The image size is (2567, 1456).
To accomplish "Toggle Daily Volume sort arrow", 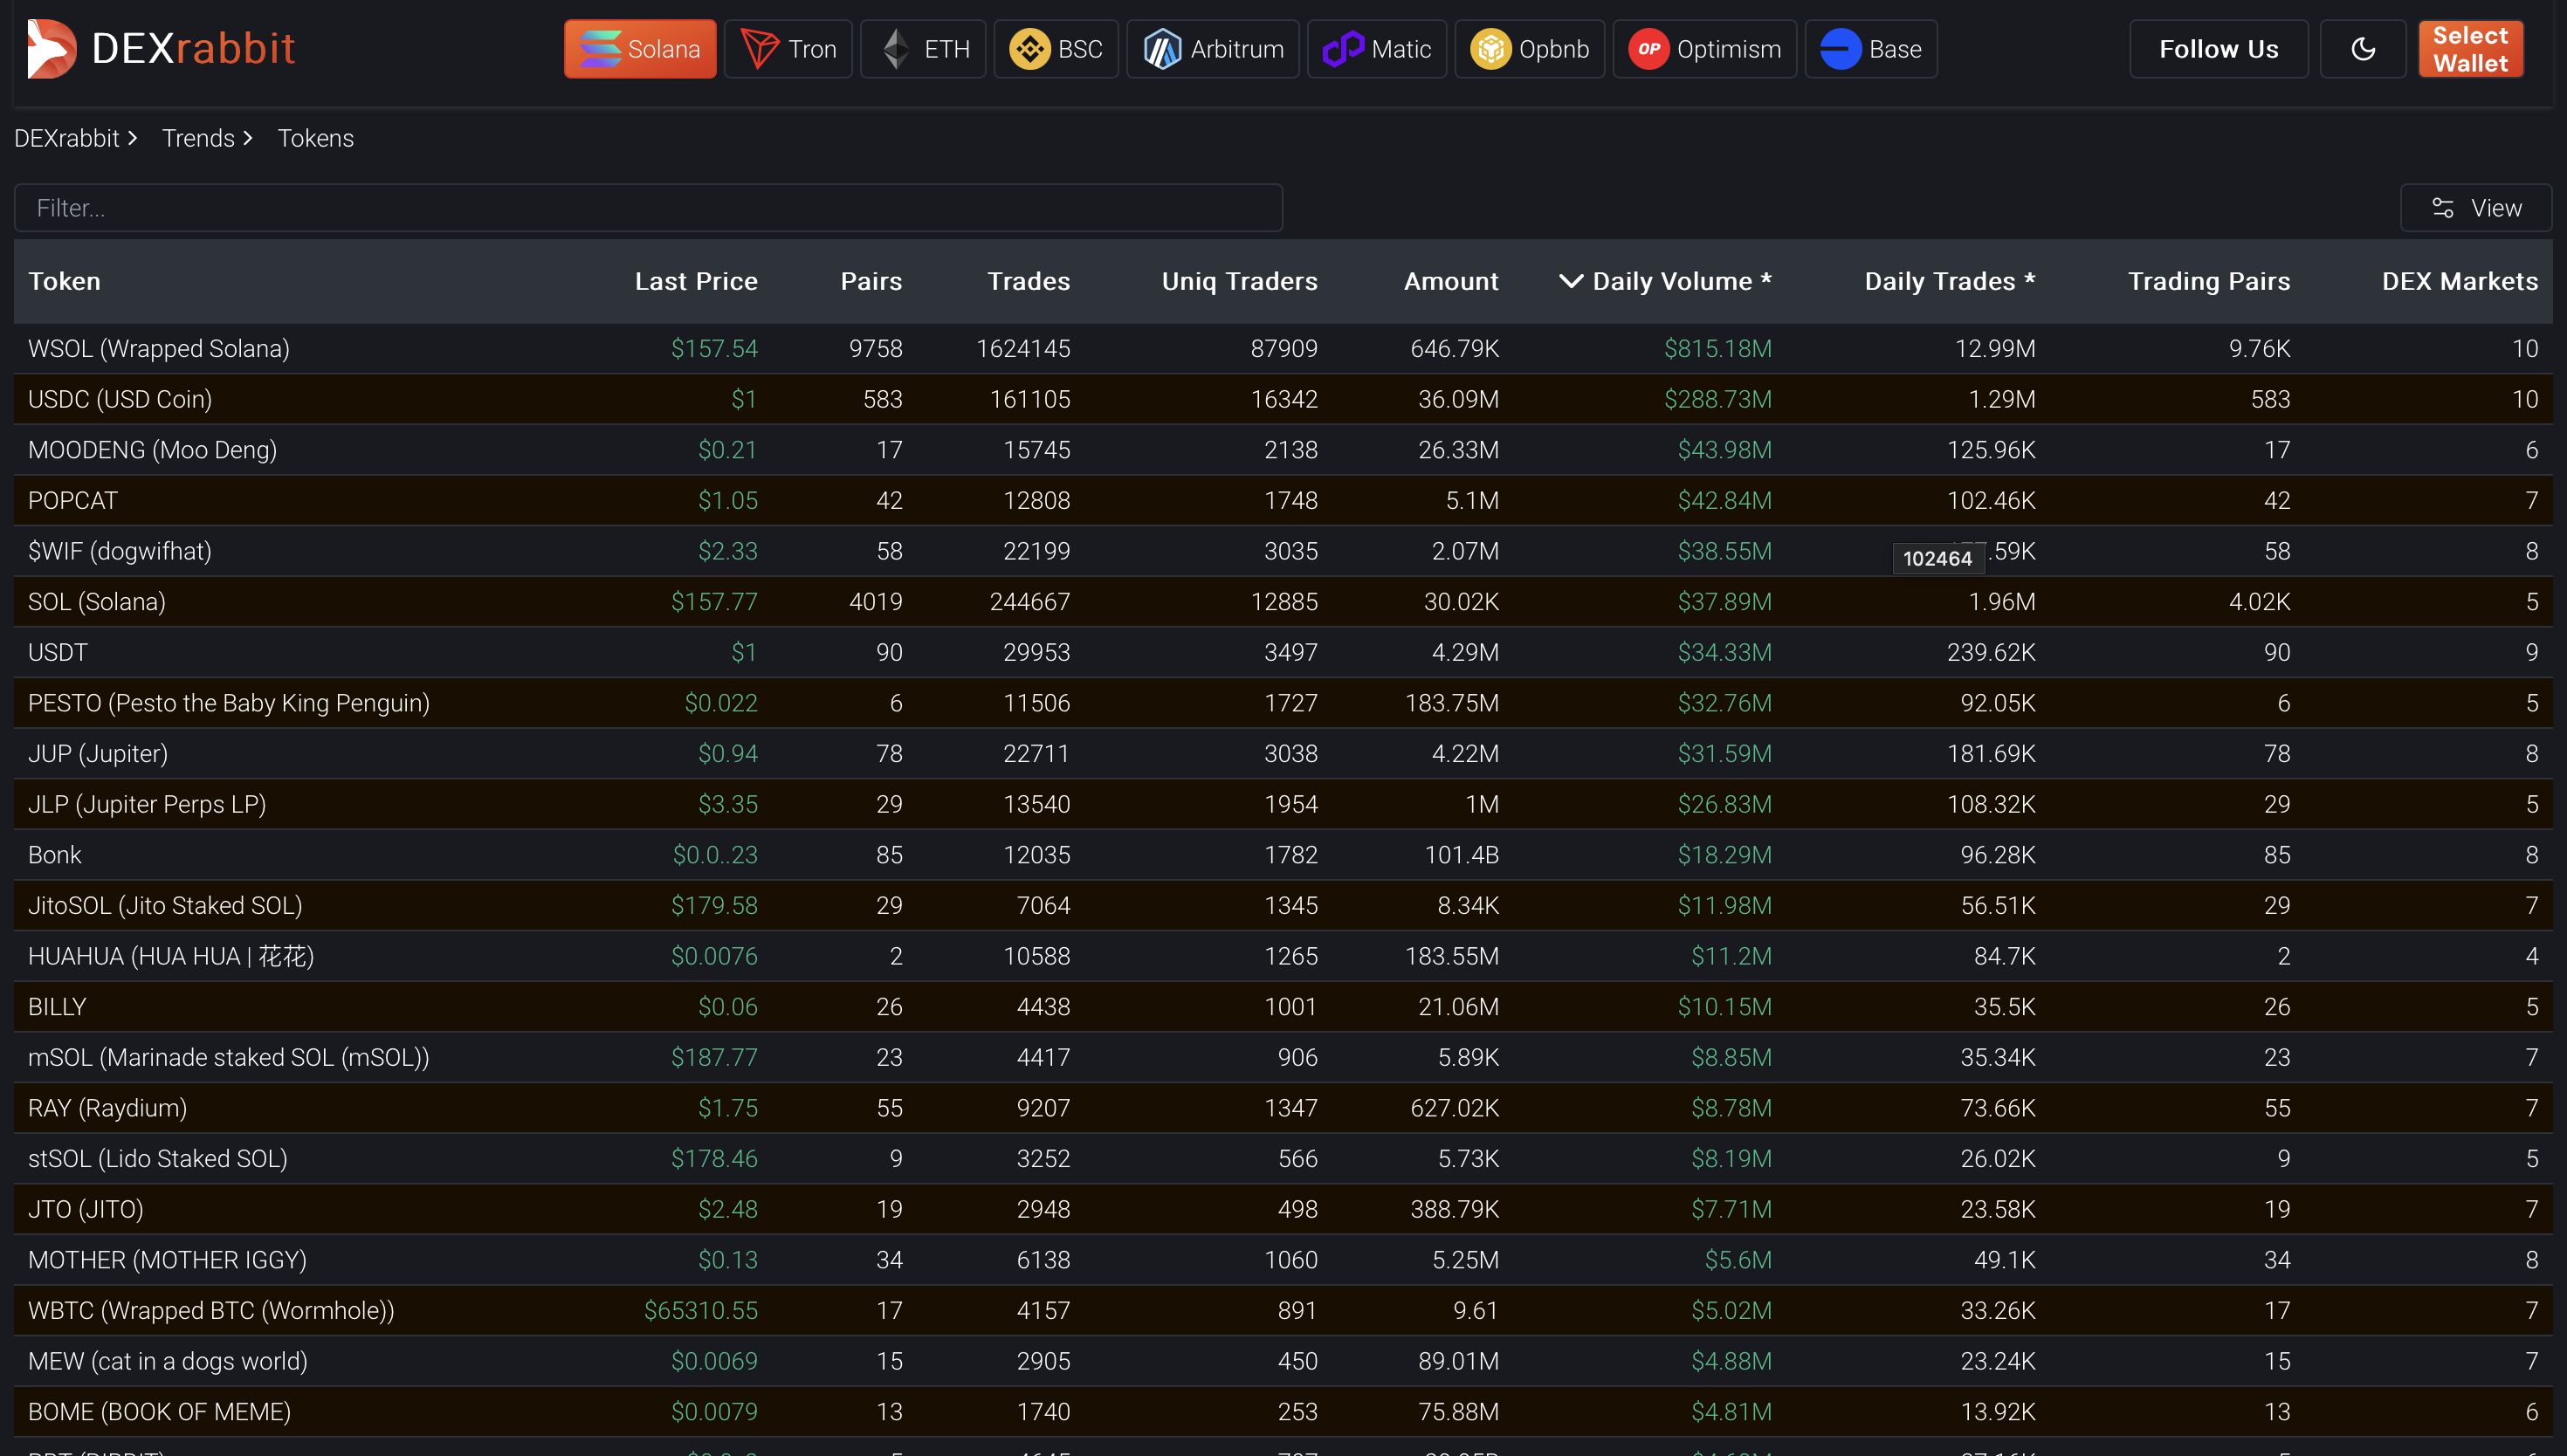I will click(x=1571, y=281).
